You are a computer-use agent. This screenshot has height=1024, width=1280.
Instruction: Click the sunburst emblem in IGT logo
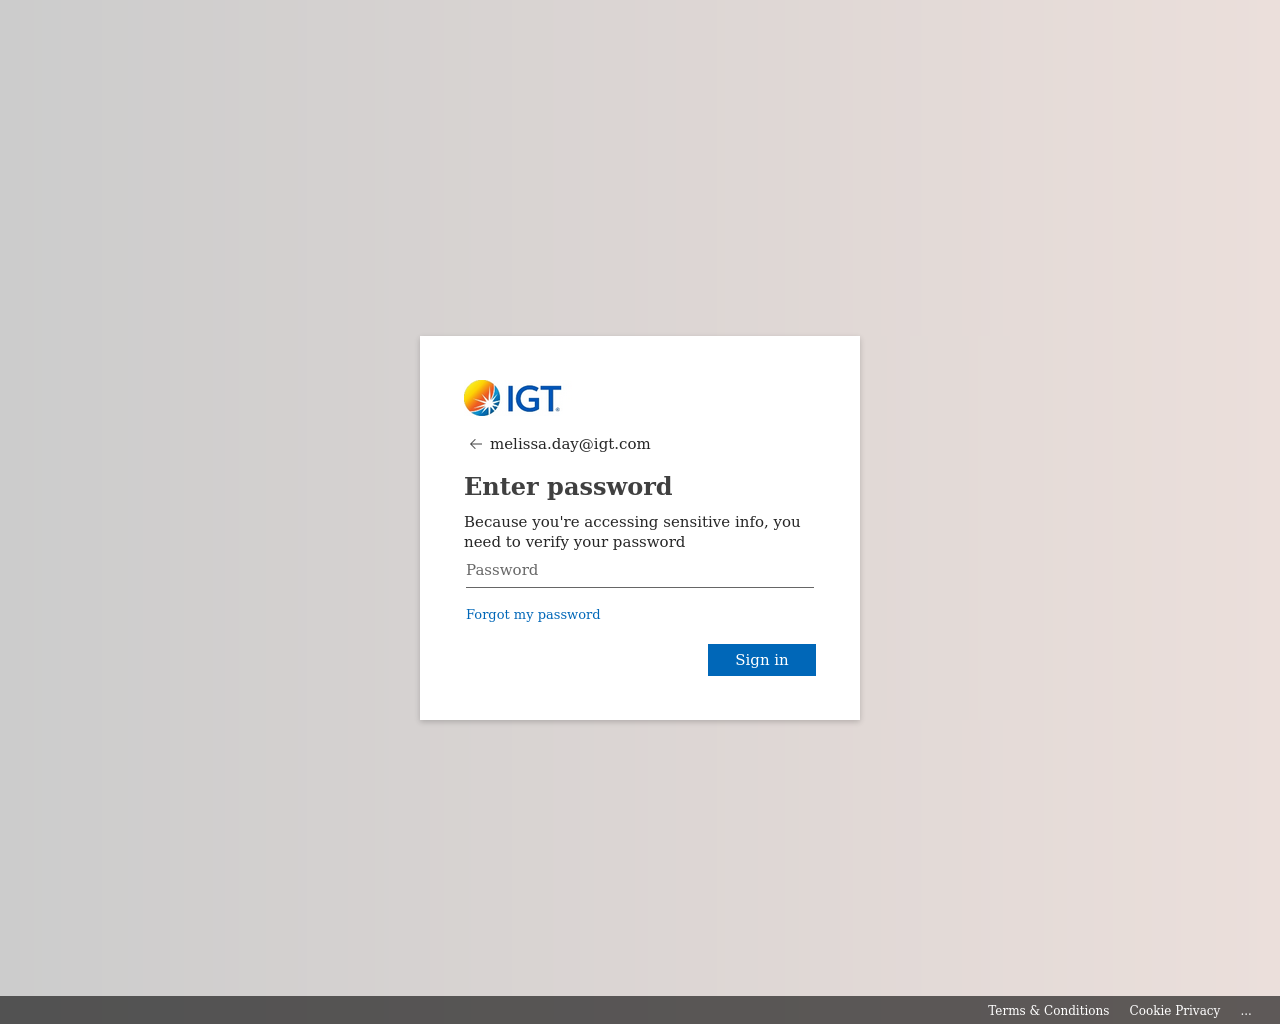482,398
